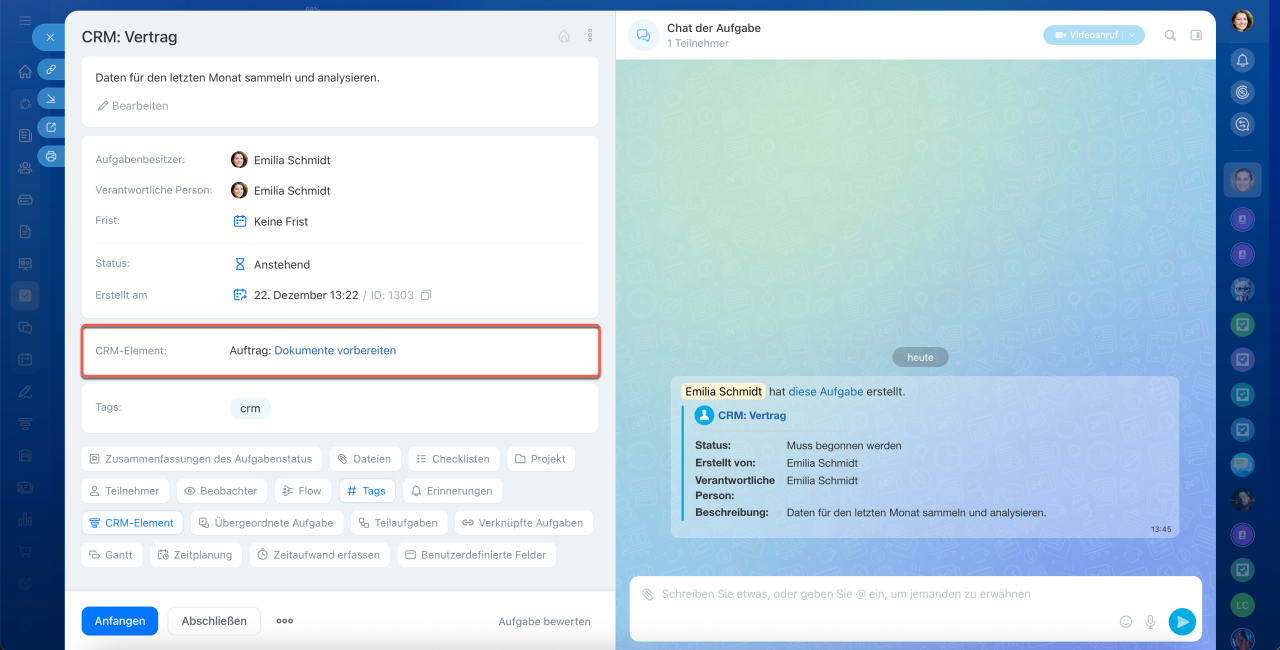
Task: Add the Benutzerdefinierte Felder chip
Action: point(477,555)
